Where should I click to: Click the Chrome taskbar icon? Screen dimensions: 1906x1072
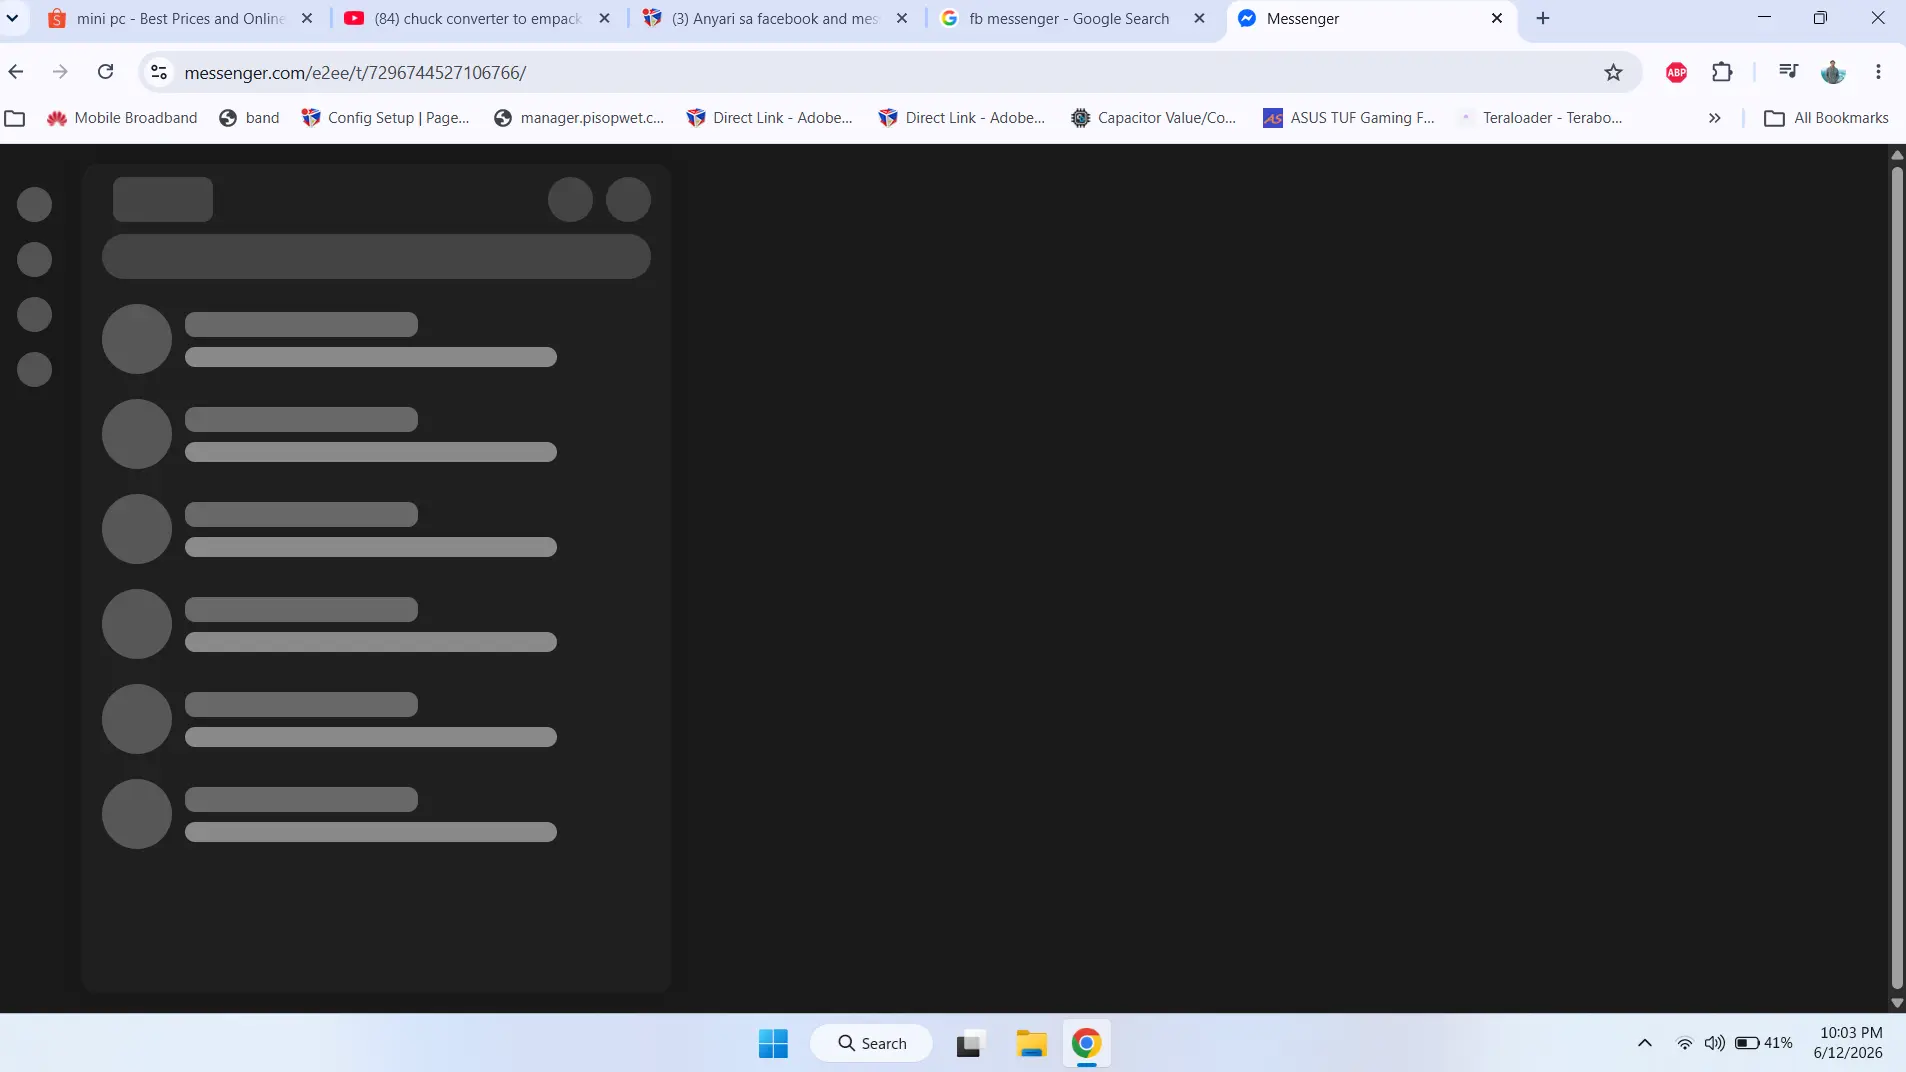pyautogui.click(x=1086, y=1043)
